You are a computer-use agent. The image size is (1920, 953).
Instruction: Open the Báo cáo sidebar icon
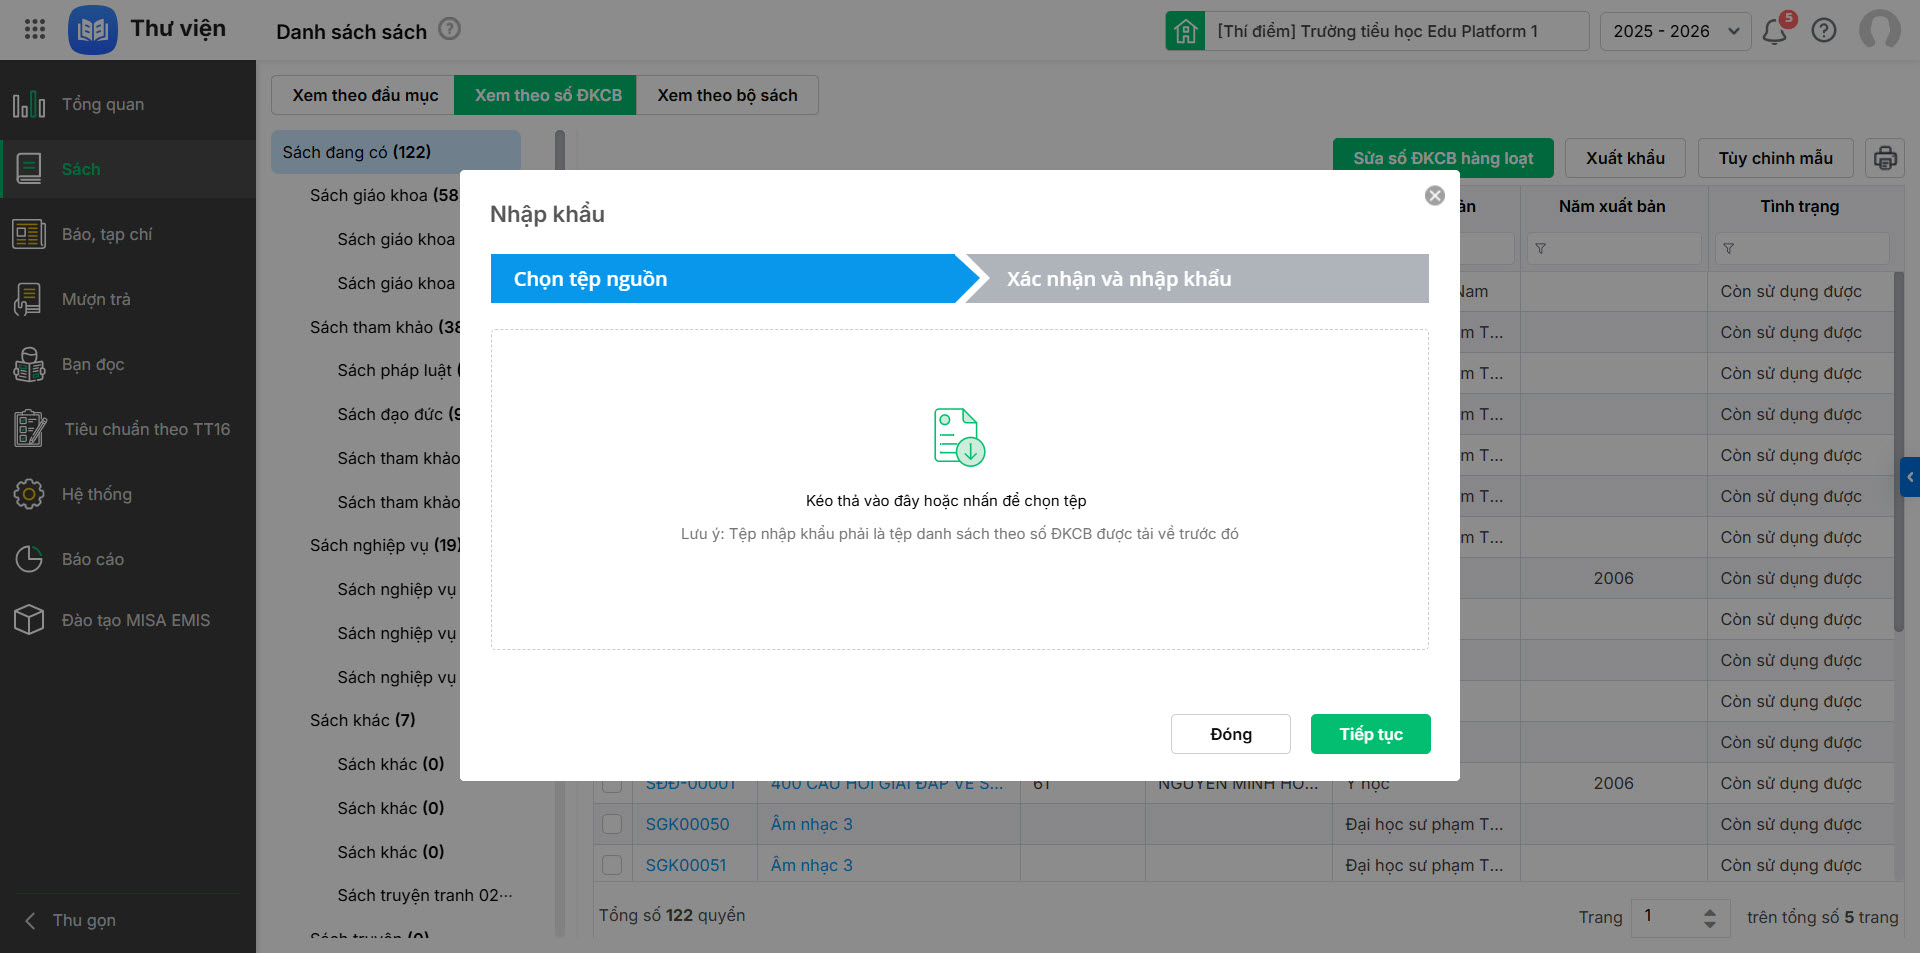[29, 559]
